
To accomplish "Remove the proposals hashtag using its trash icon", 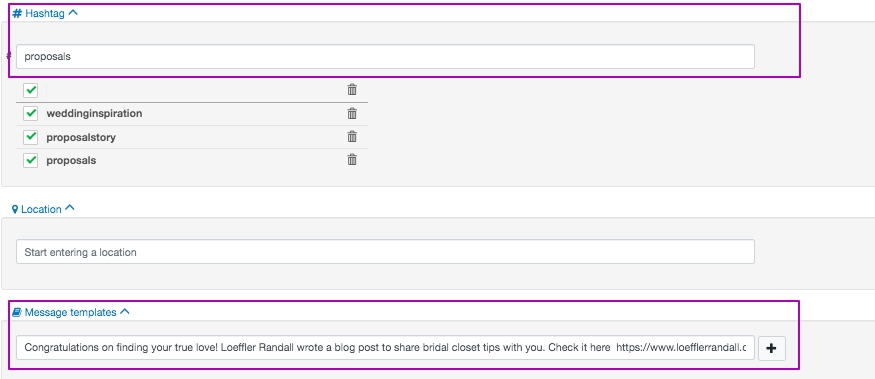I will click(352, 160).
